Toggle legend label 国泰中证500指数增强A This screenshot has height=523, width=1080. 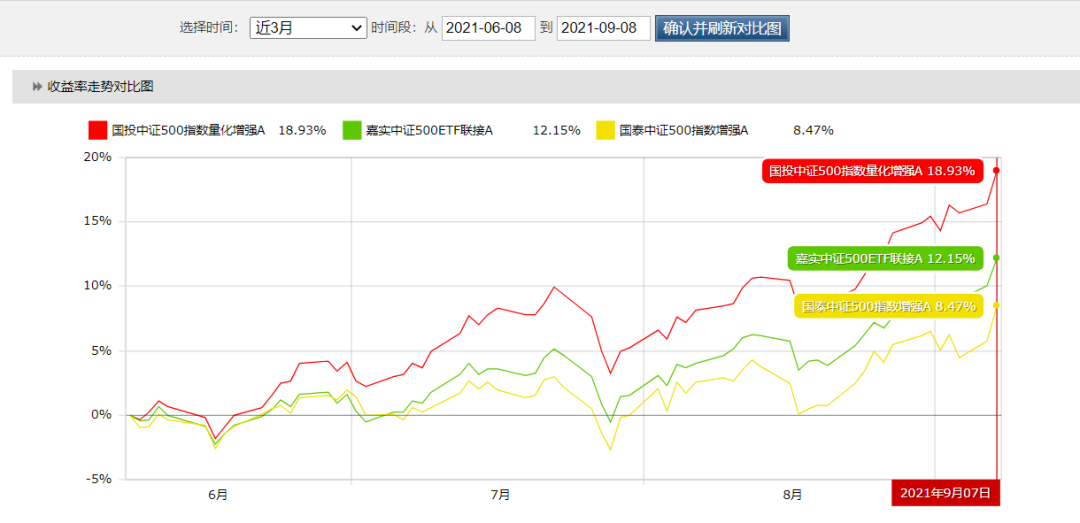click(x=683, y=130)
